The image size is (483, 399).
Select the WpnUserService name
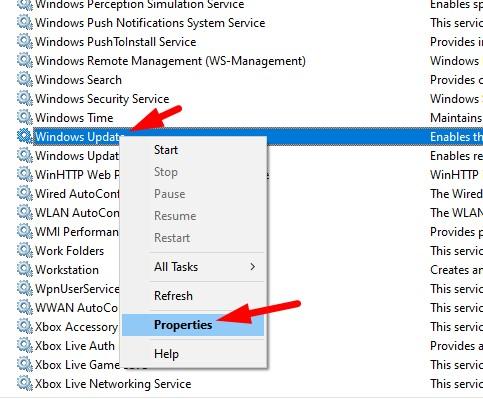coord(77,289)
